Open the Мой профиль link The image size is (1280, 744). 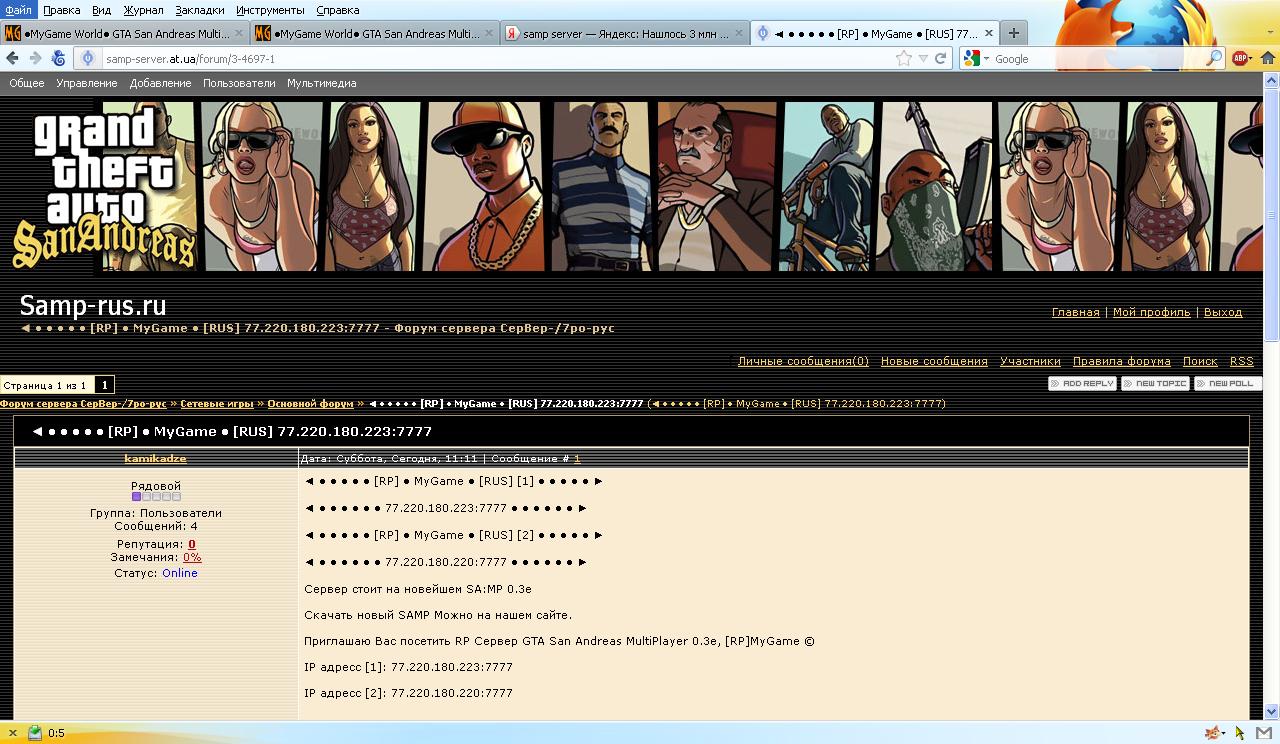click(1151, 312)
